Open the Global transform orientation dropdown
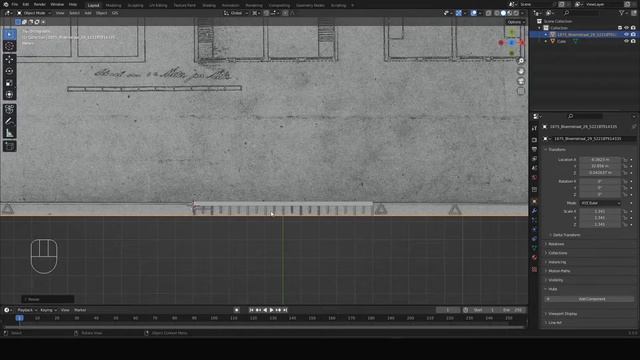The width and height of the screenshot is (640, 360). coord(236,13)
